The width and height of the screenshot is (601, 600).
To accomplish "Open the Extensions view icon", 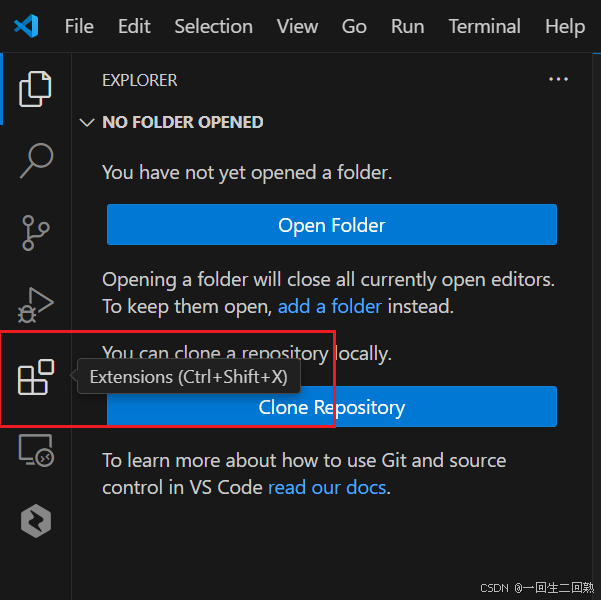I will pos(35,377).
